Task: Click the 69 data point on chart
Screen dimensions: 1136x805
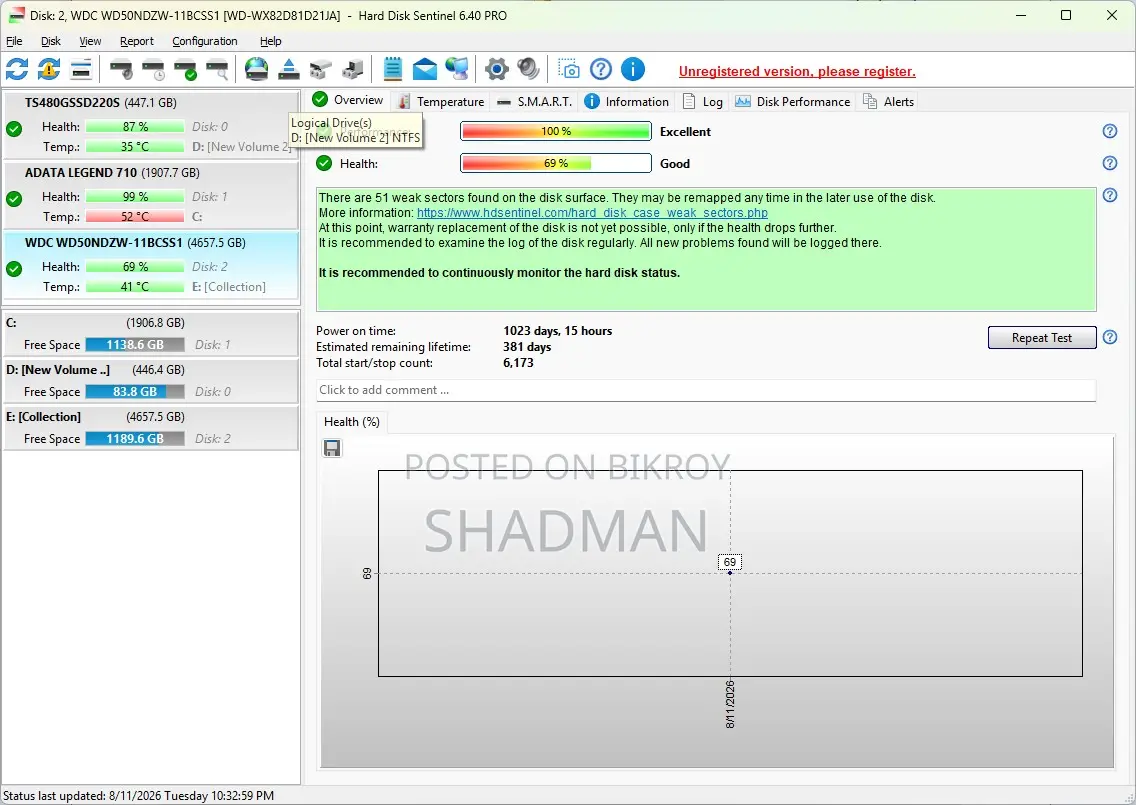Action: (x=730, y=573)
